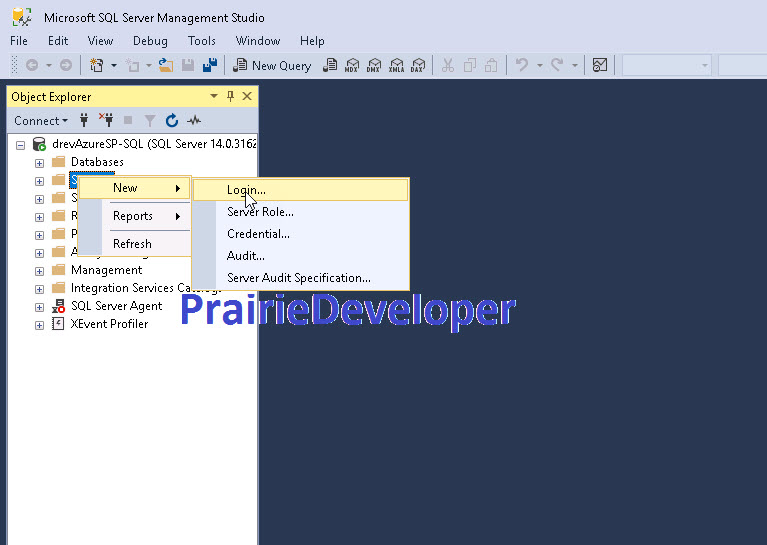Open the empty toolbar combo box

pyautogui.click(x=666, y=66)
